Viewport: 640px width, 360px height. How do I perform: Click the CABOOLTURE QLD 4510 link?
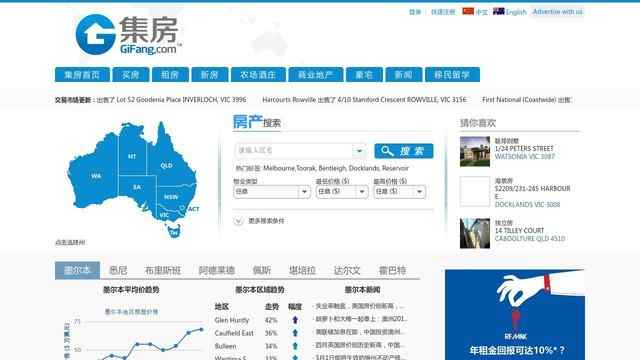click(530, 238)
